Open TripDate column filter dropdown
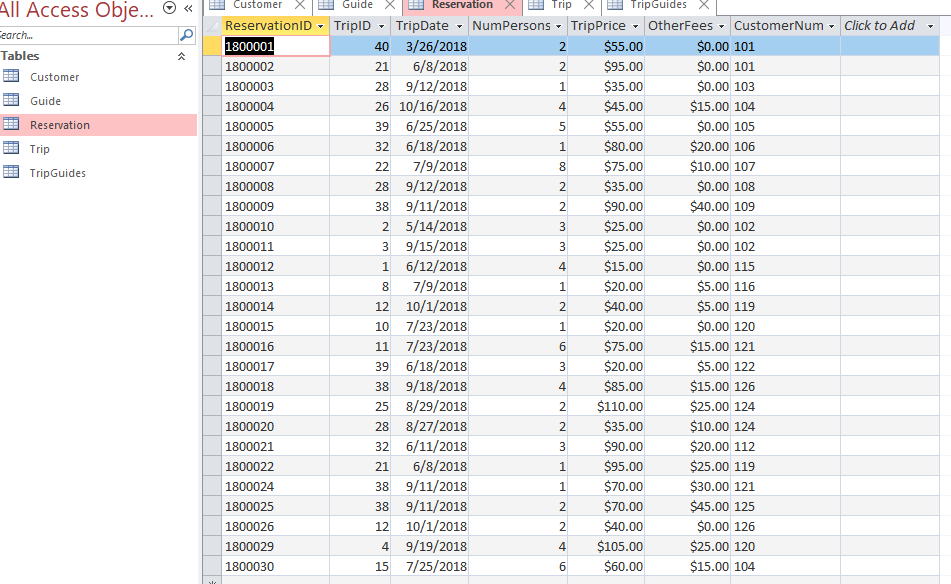The height and width of the screenshot is (584, 951). tap(459, 26)
